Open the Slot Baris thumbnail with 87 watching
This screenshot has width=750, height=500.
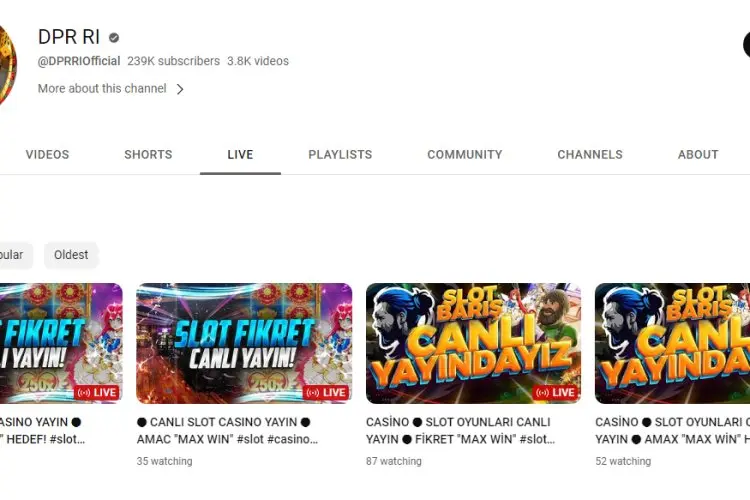pos(473,344)
